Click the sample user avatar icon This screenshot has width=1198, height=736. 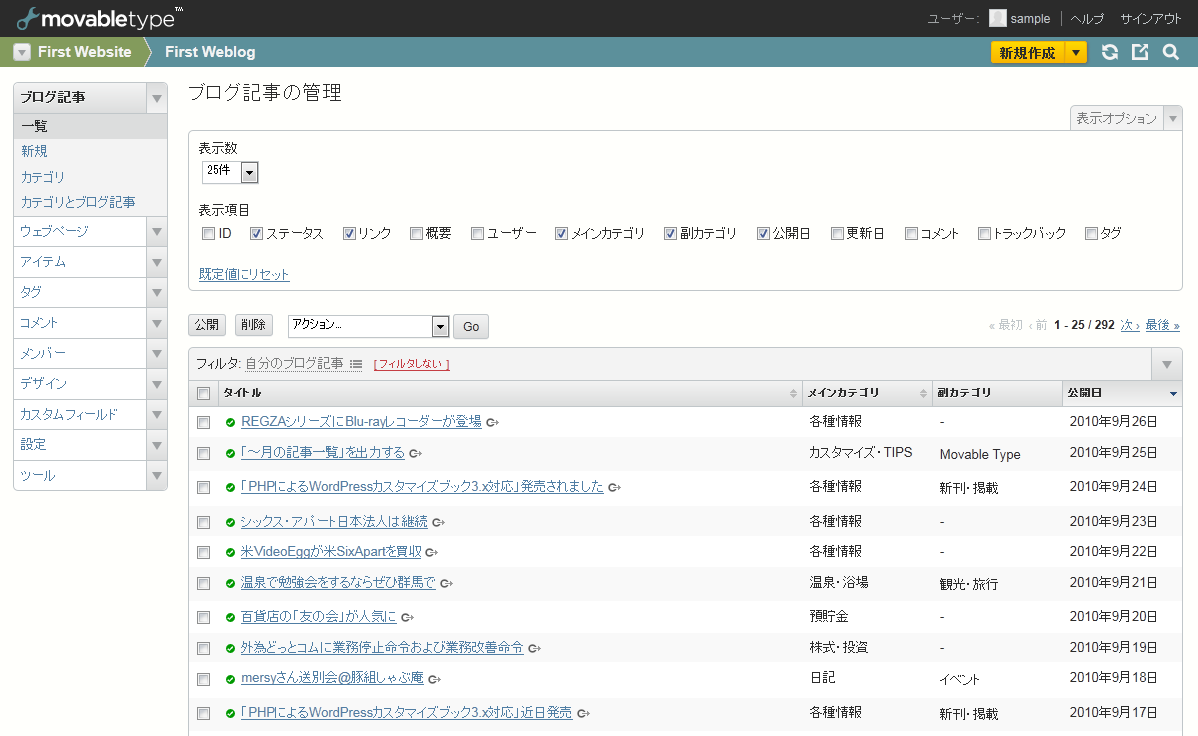click(x=997, y=18)
